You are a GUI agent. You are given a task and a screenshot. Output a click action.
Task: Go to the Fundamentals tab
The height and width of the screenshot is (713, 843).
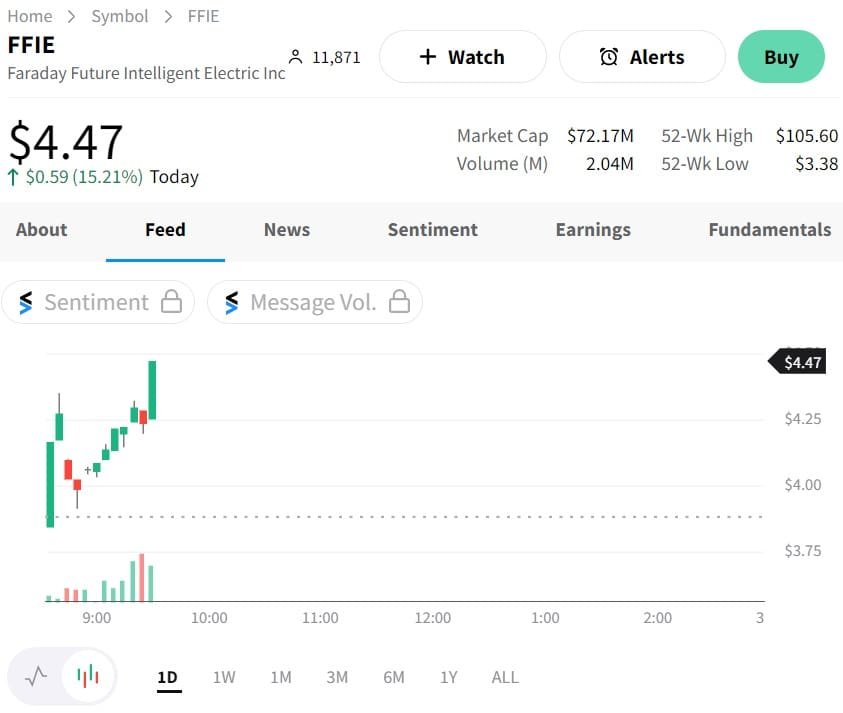pos(769,230)
